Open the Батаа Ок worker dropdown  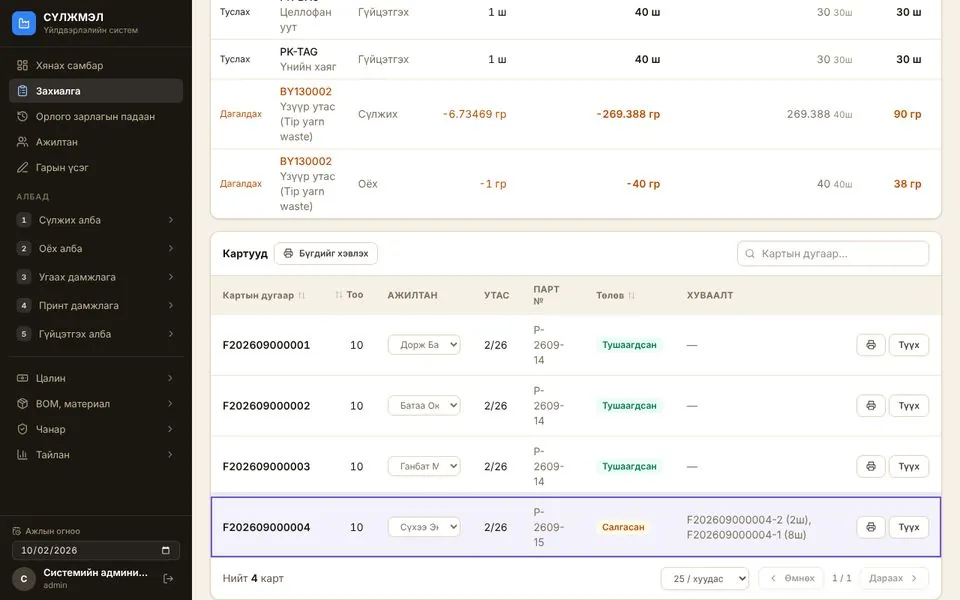[x=424, y=405]
